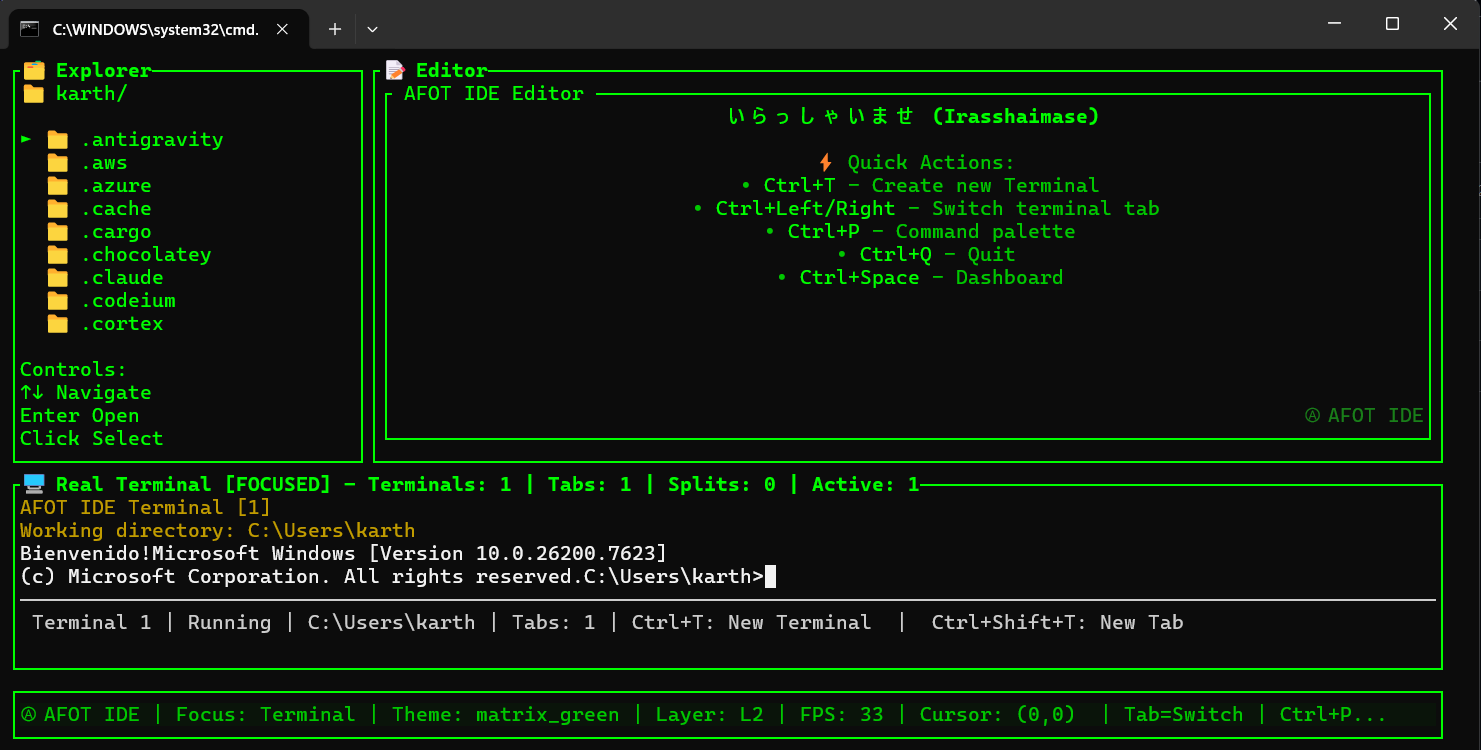Viewport: 1481px width, 750px height.
Task: Click the .chocolatey folder icon
Action: pyautogui.click(x=57, y=254)
